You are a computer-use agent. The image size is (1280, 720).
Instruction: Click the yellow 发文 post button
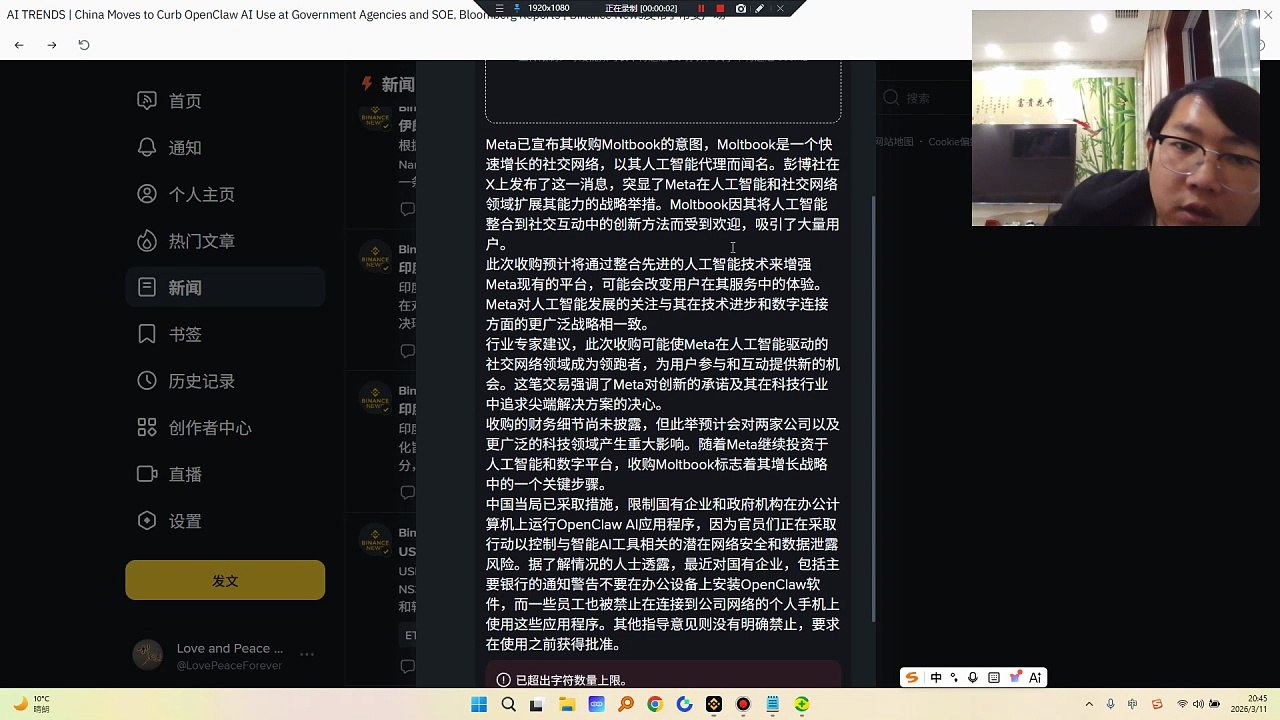tap(225, 580)
